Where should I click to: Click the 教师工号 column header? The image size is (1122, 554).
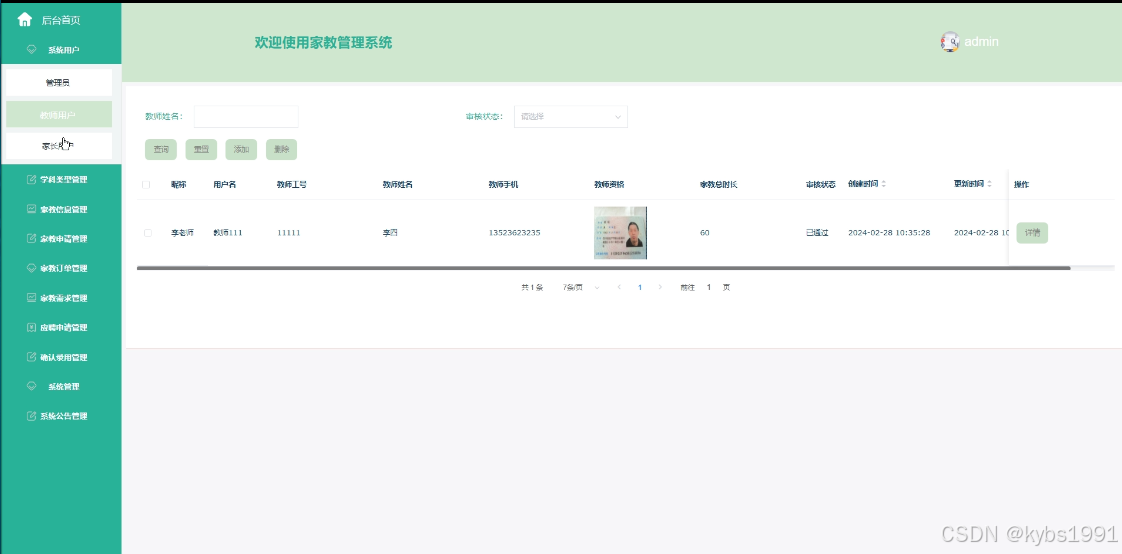pyautogui.click(x=292, y=185)
